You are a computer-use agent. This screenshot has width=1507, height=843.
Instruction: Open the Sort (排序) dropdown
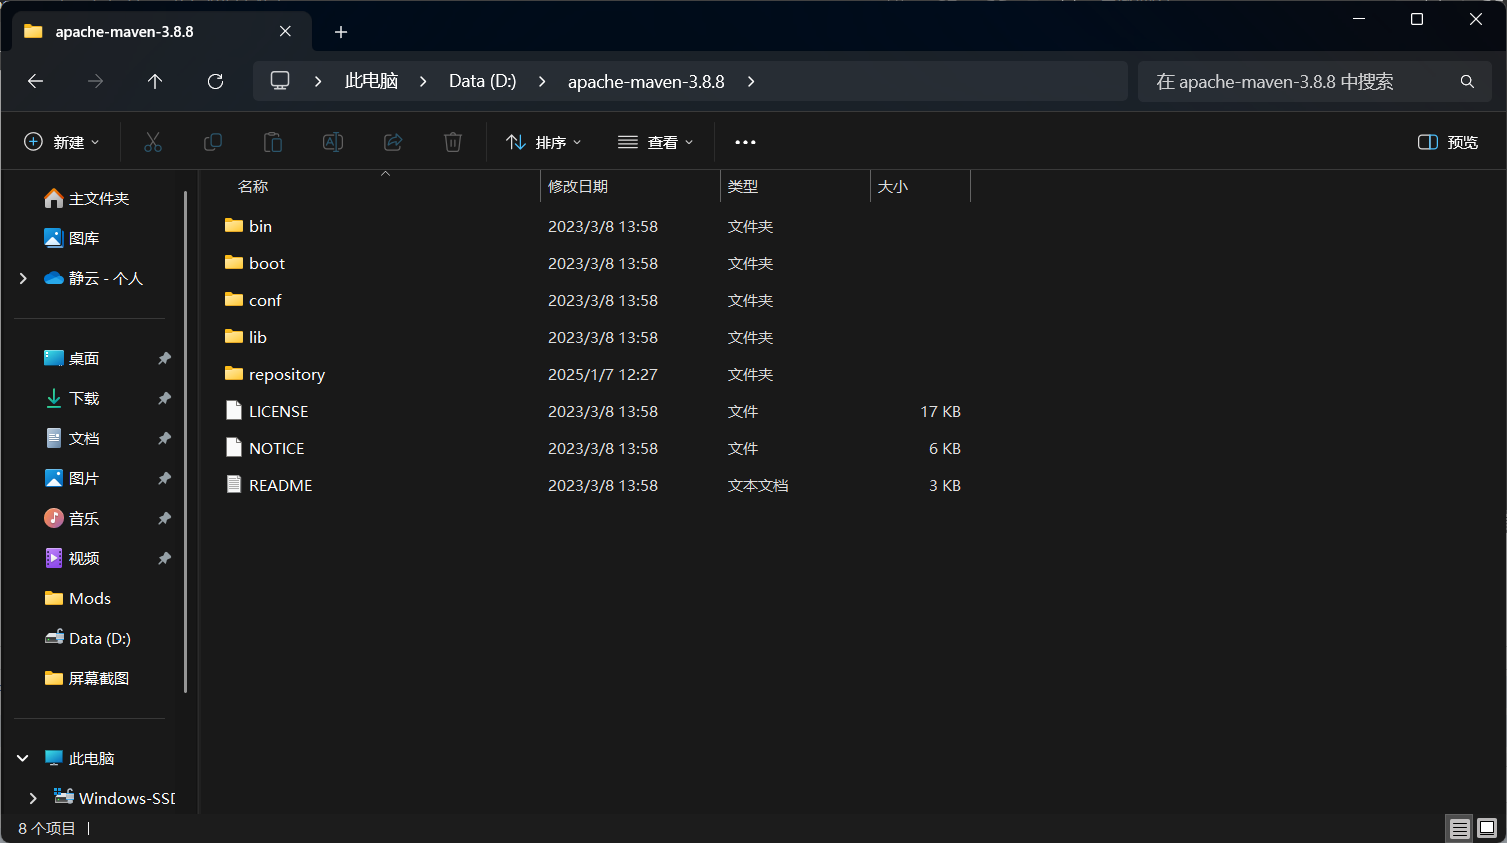point(544,142)
